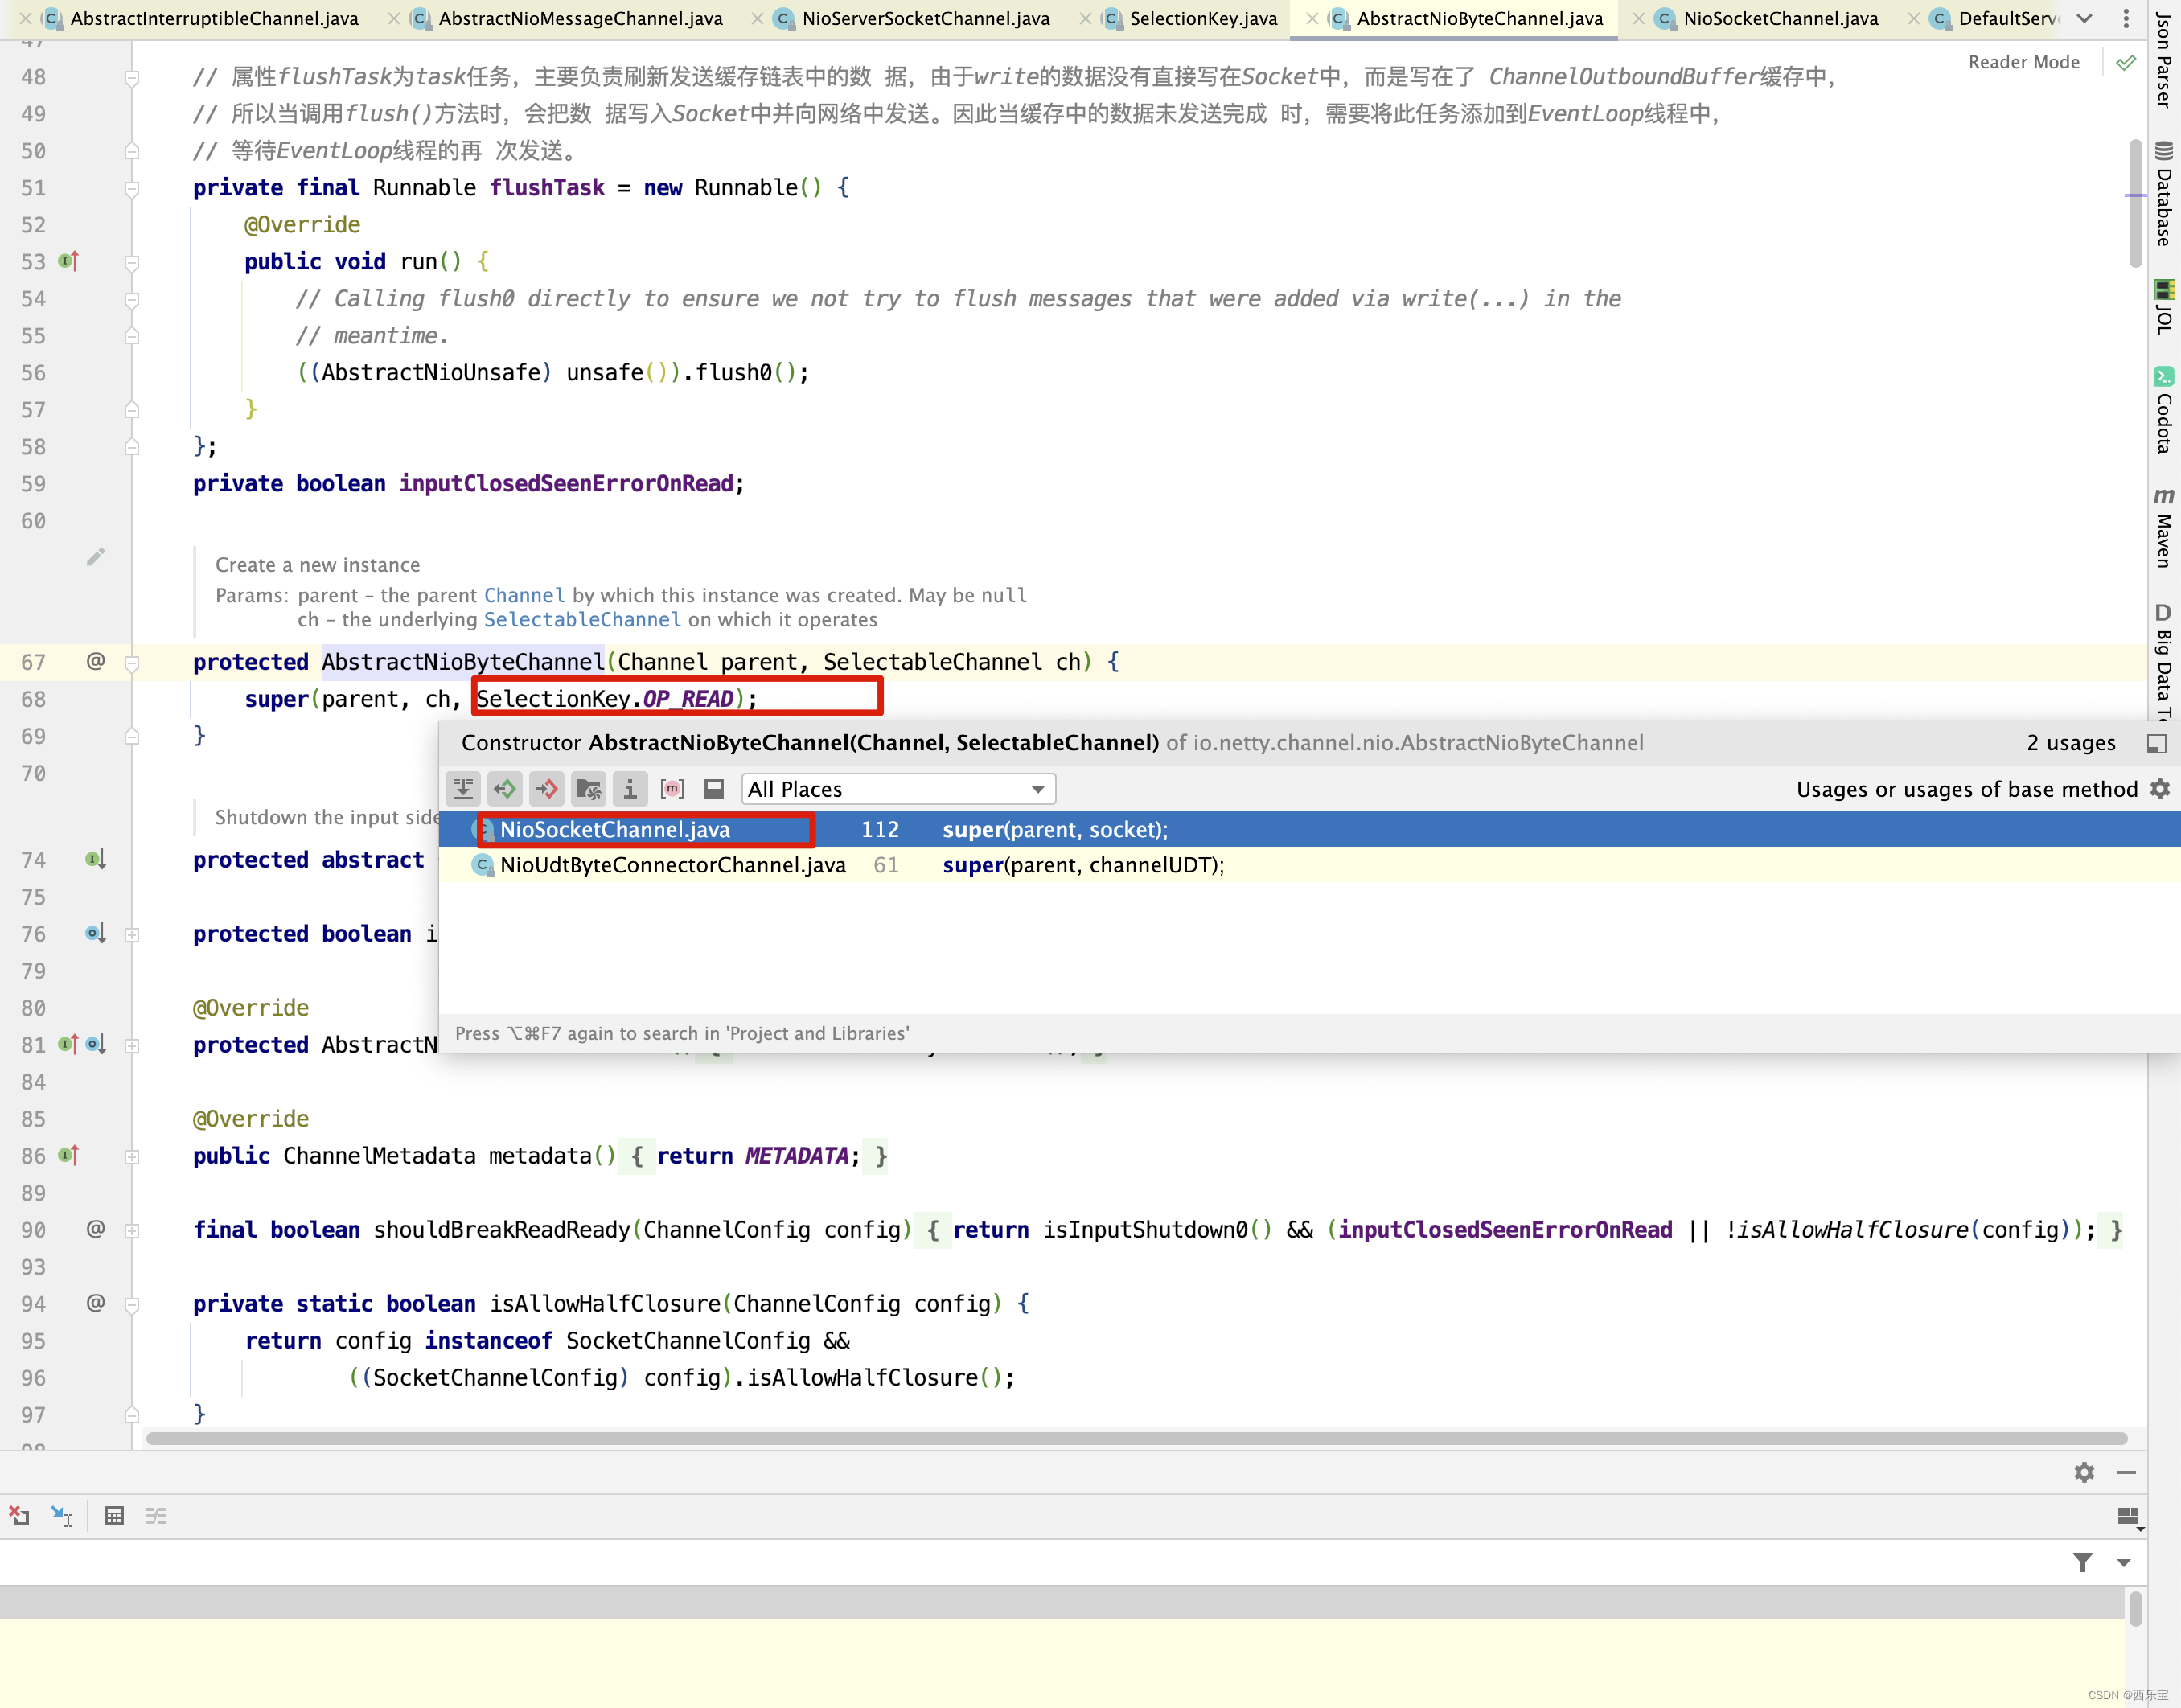
Task: Toggle the show write access icon
Action: click(547, 789)
